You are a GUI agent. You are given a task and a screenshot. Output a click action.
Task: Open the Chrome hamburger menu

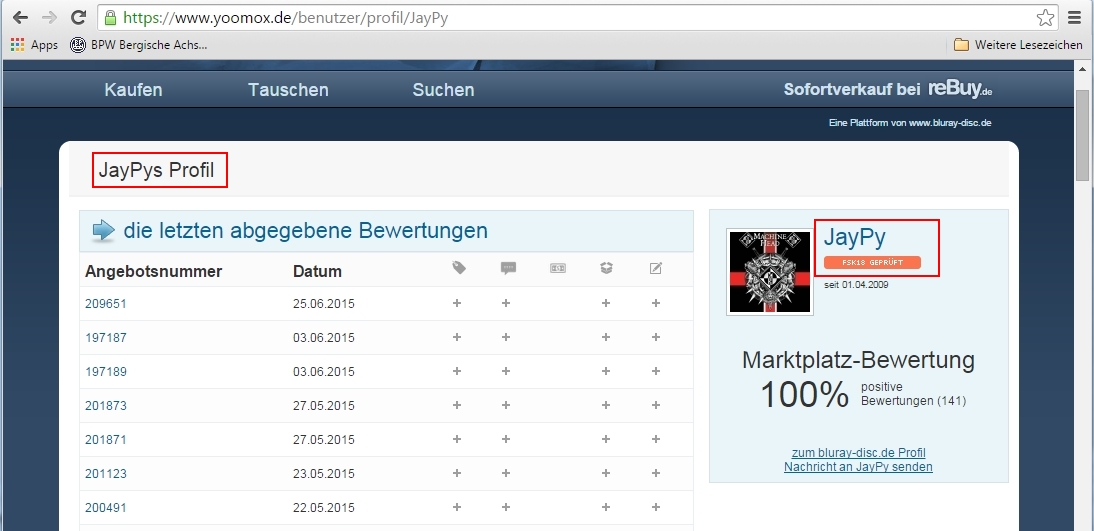click(x=1075, y=18)
